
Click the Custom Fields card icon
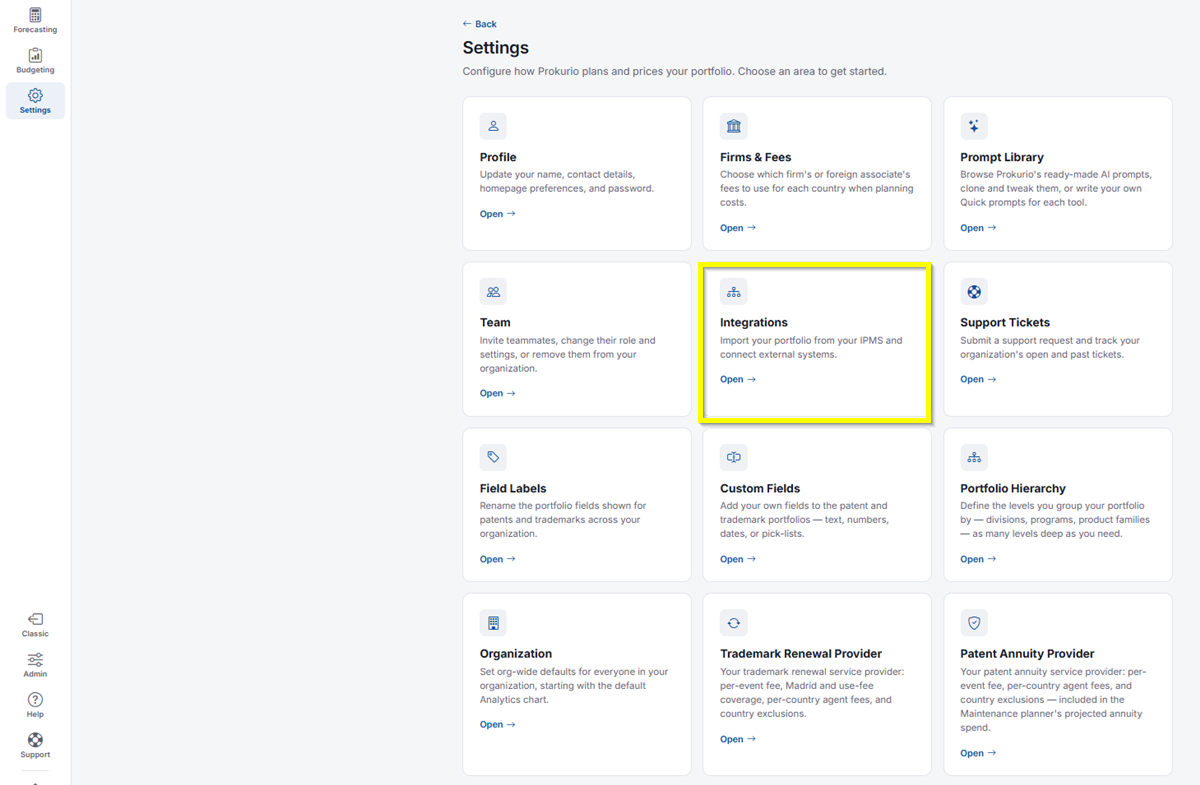tap(734, 457)
